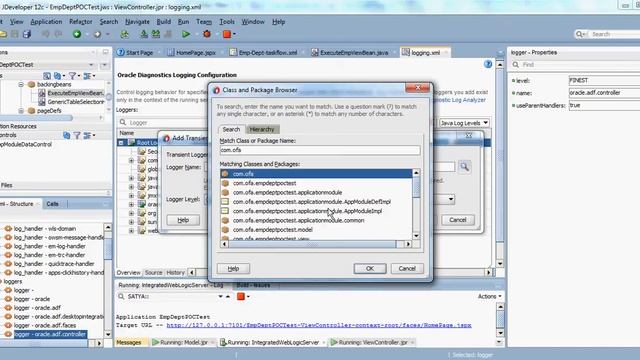The height and width of the screenshot is (360, 640).
Task: Select the highlighted com.ofa package row
Action: (x=316, y=174)
